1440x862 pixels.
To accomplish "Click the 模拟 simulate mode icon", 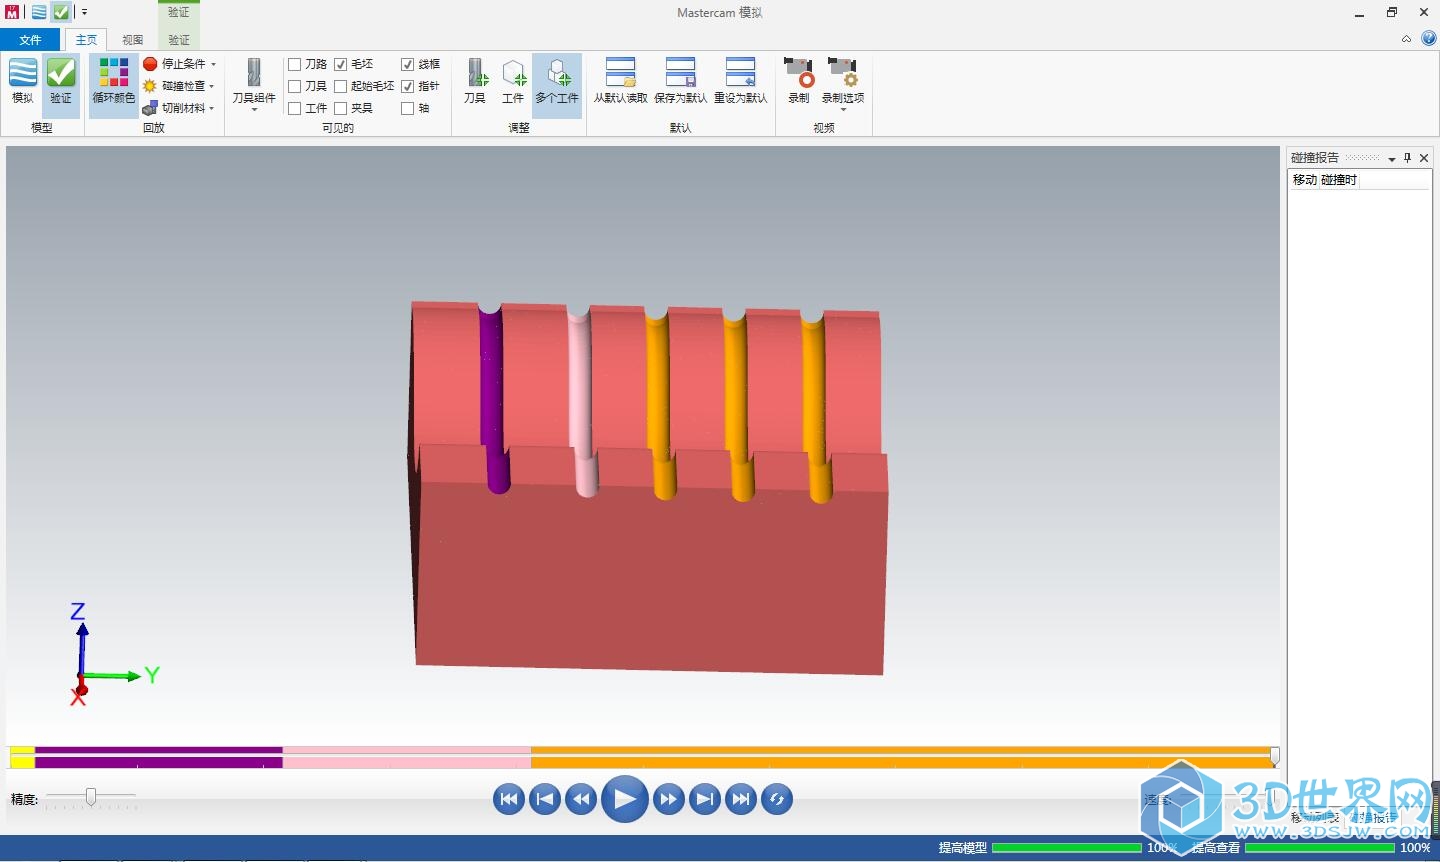I will [x=23, y=73].
